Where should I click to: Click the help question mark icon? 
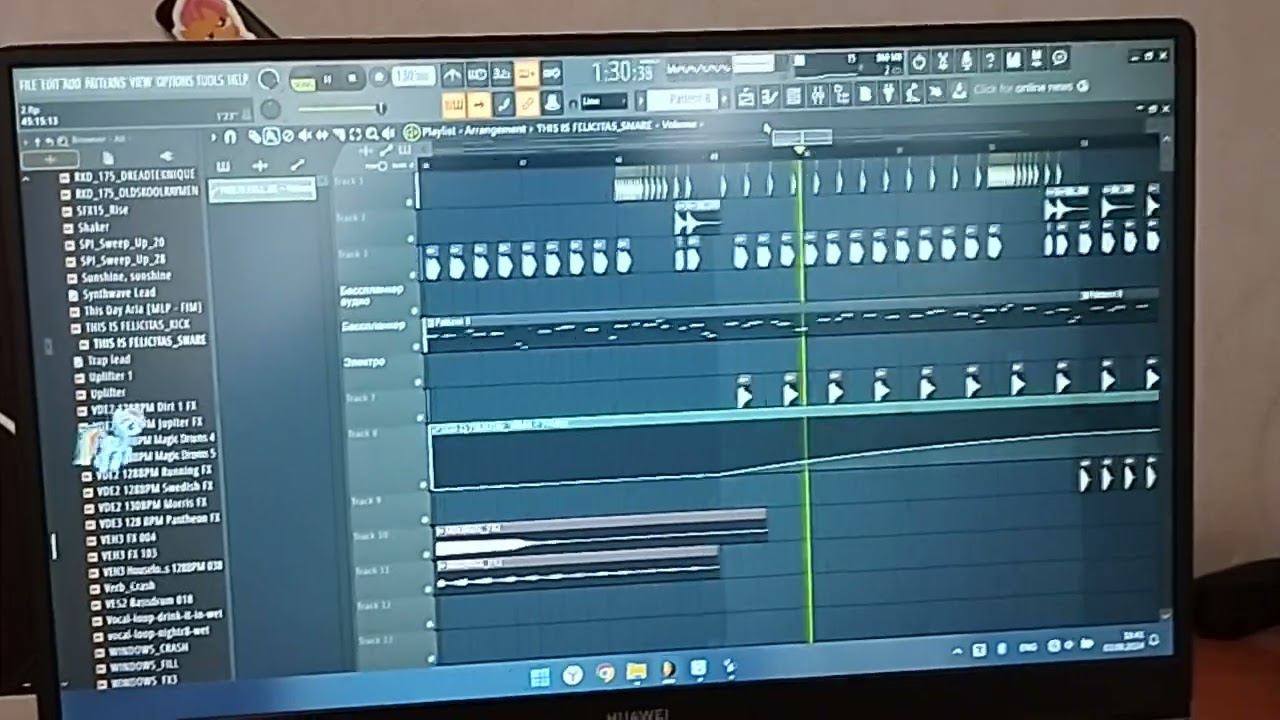tap(990, 59)
